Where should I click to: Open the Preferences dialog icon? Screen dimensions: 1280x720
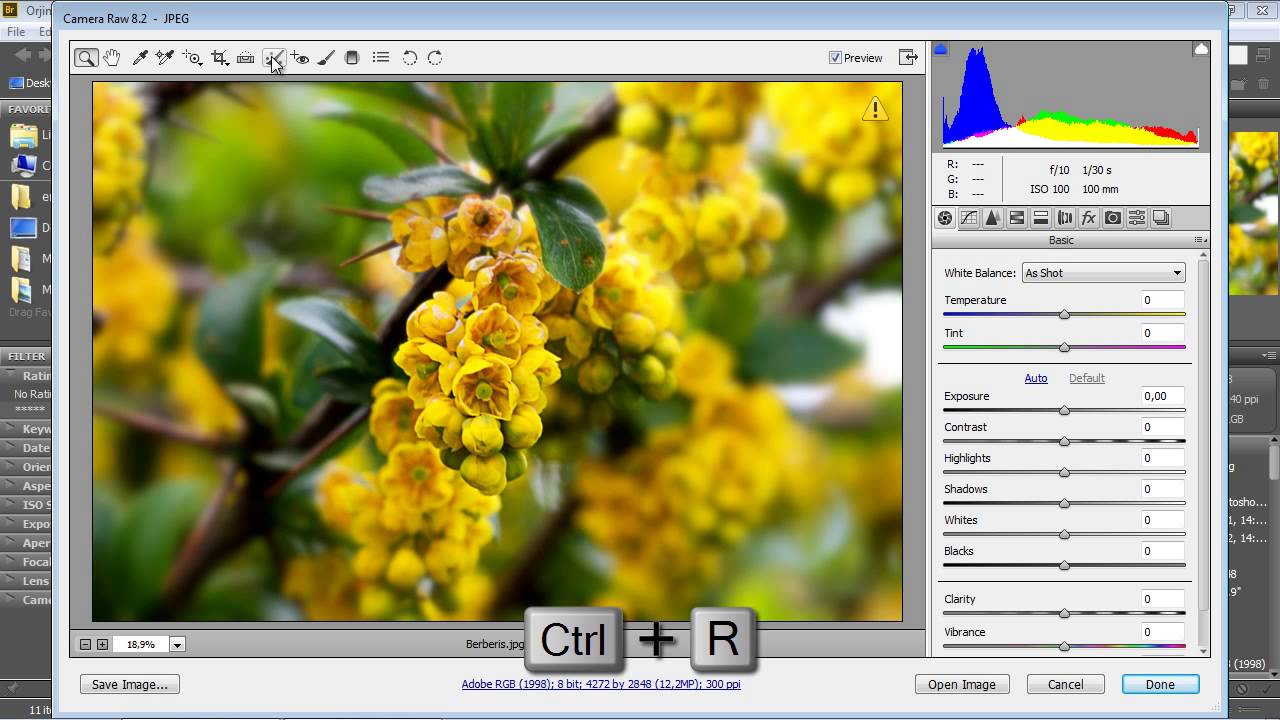coord(381,58)
